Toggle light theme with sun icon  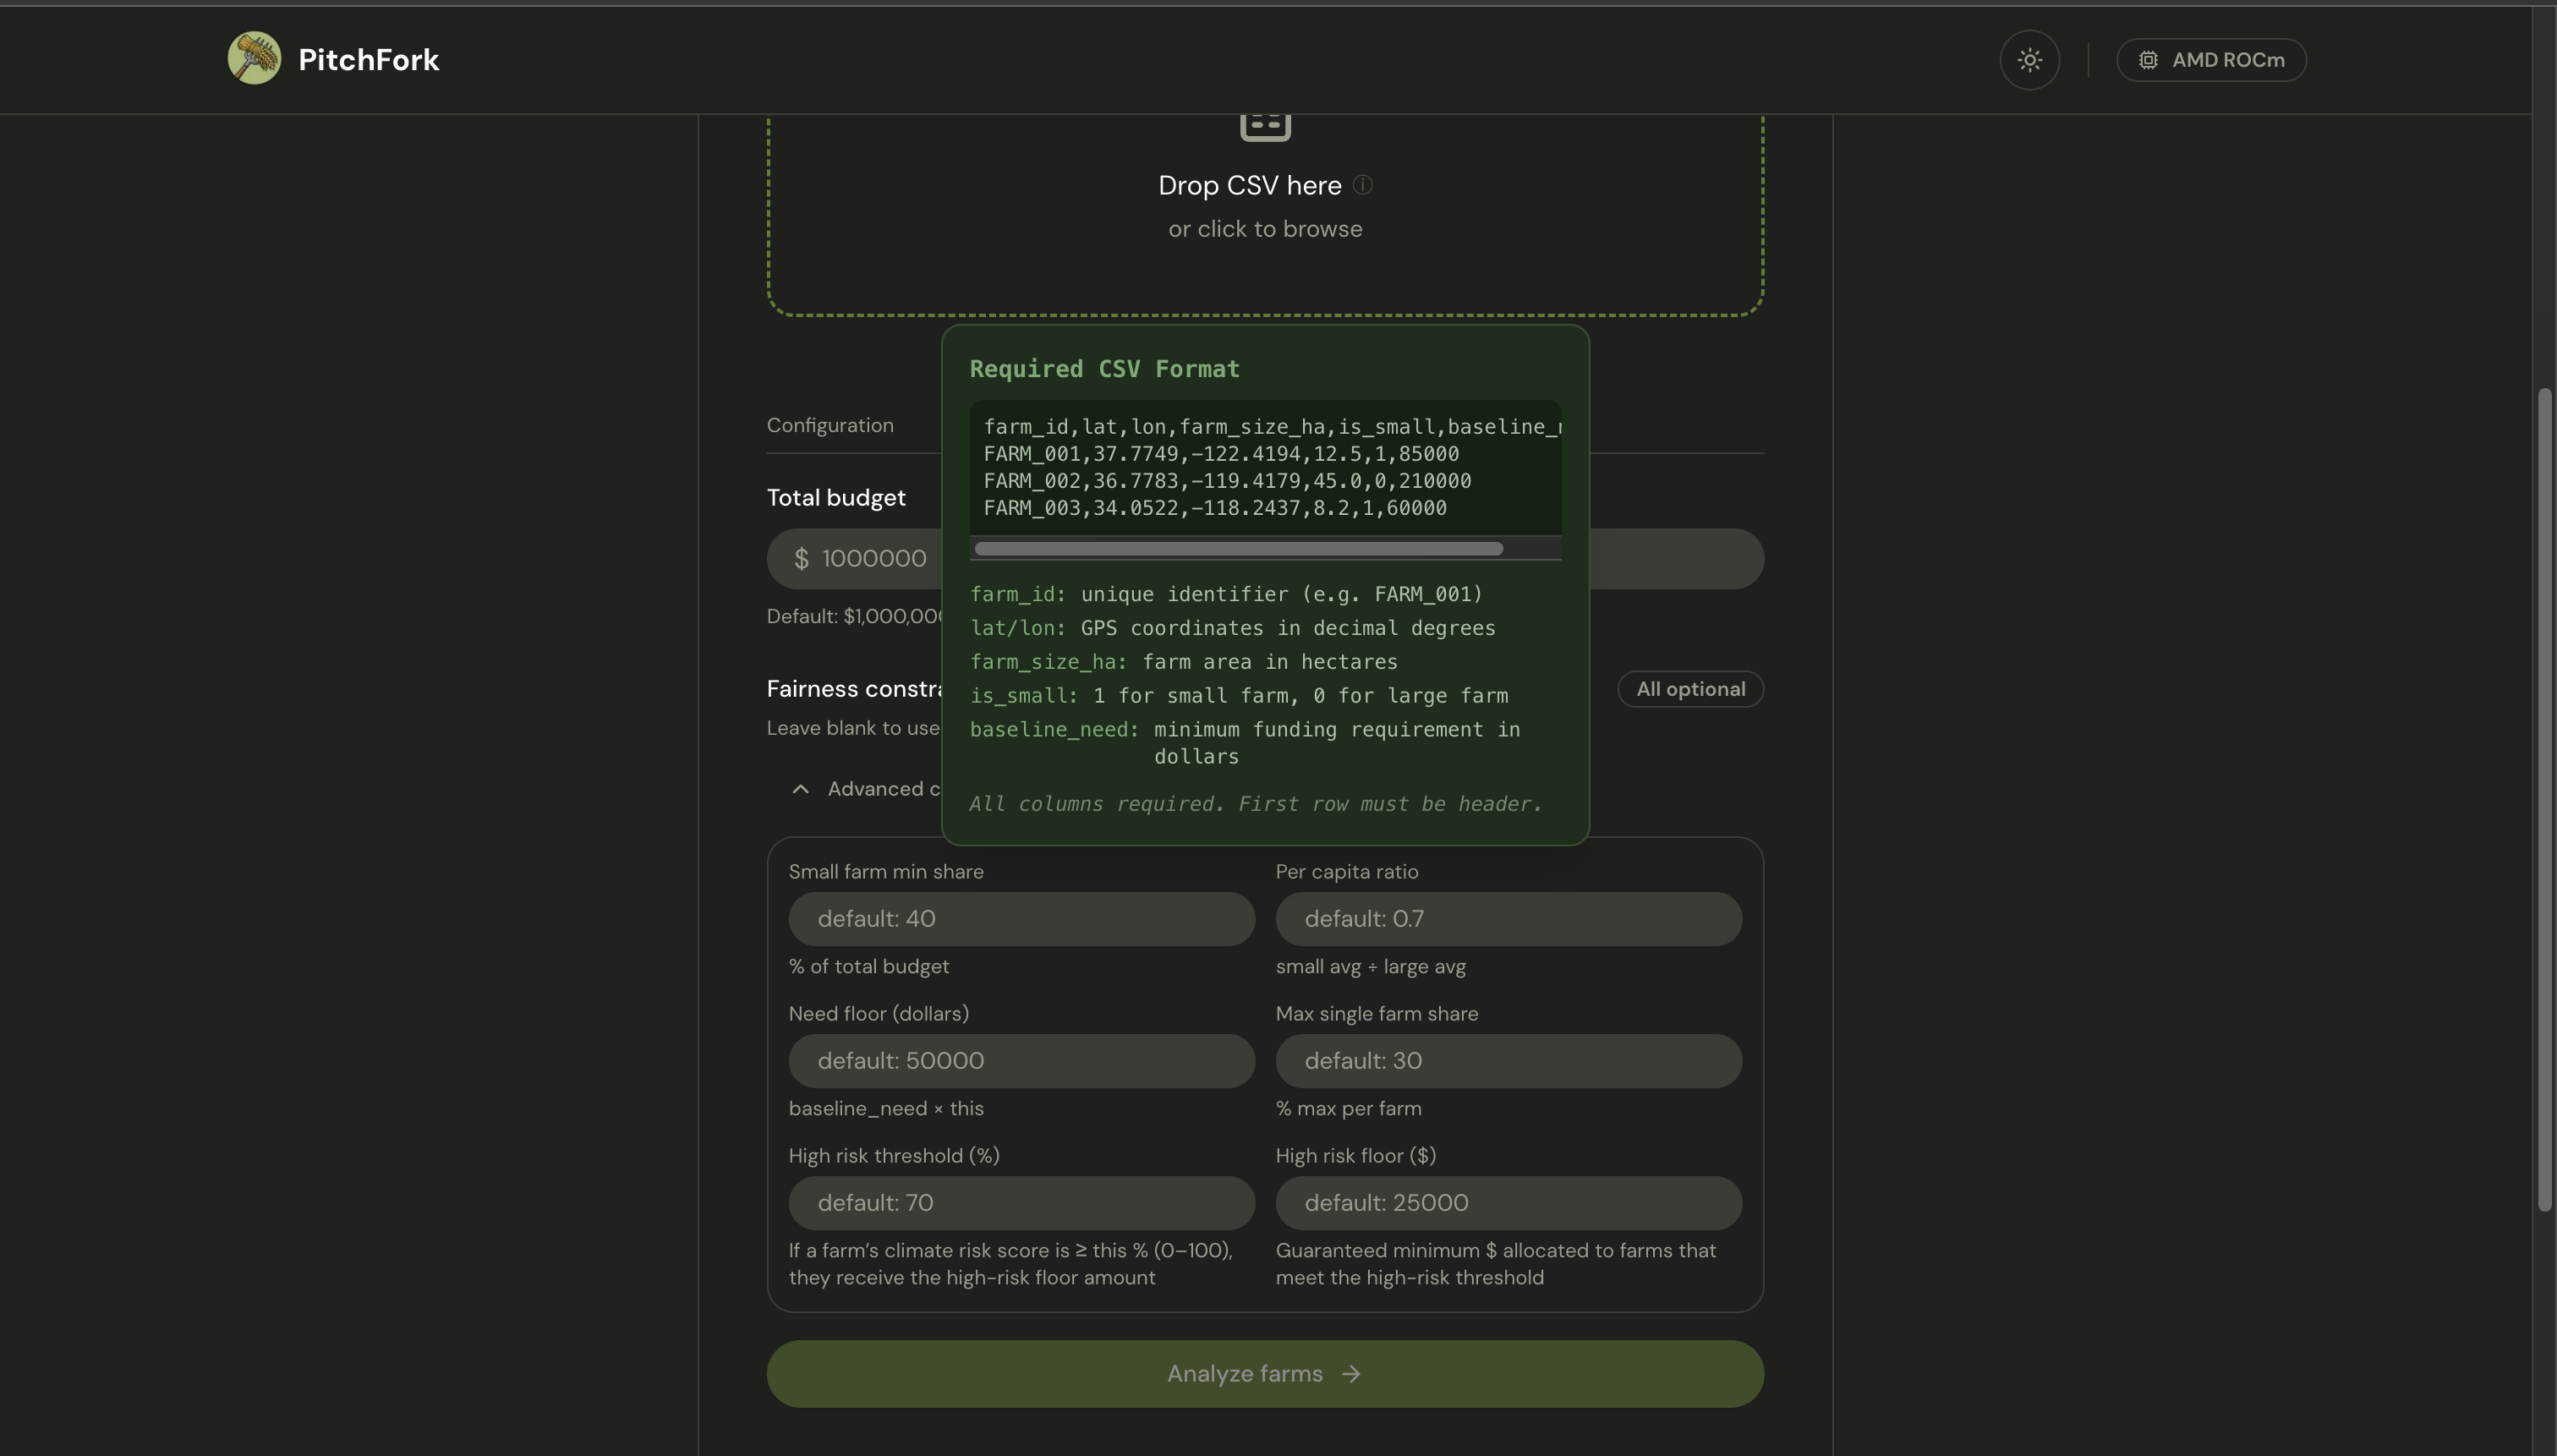2029,60
